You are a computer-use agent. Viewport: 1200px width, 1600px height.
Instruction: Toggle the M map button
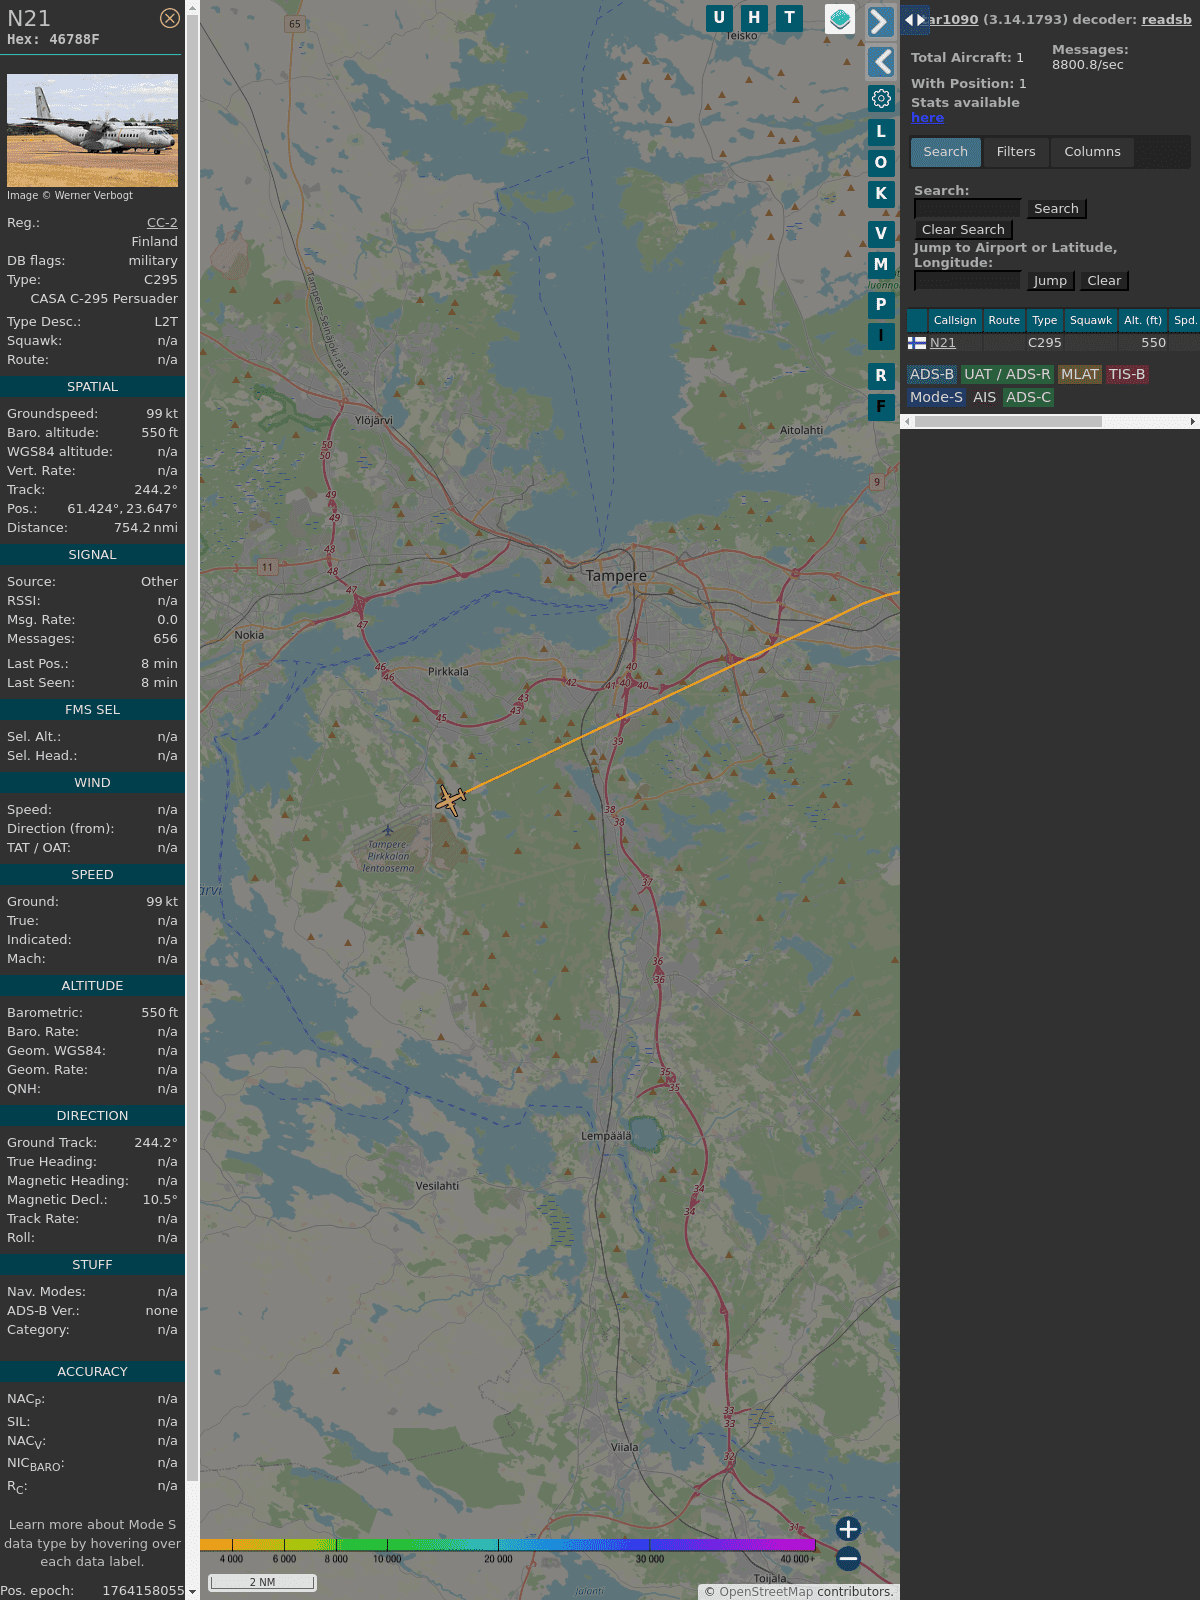point(881,264)
